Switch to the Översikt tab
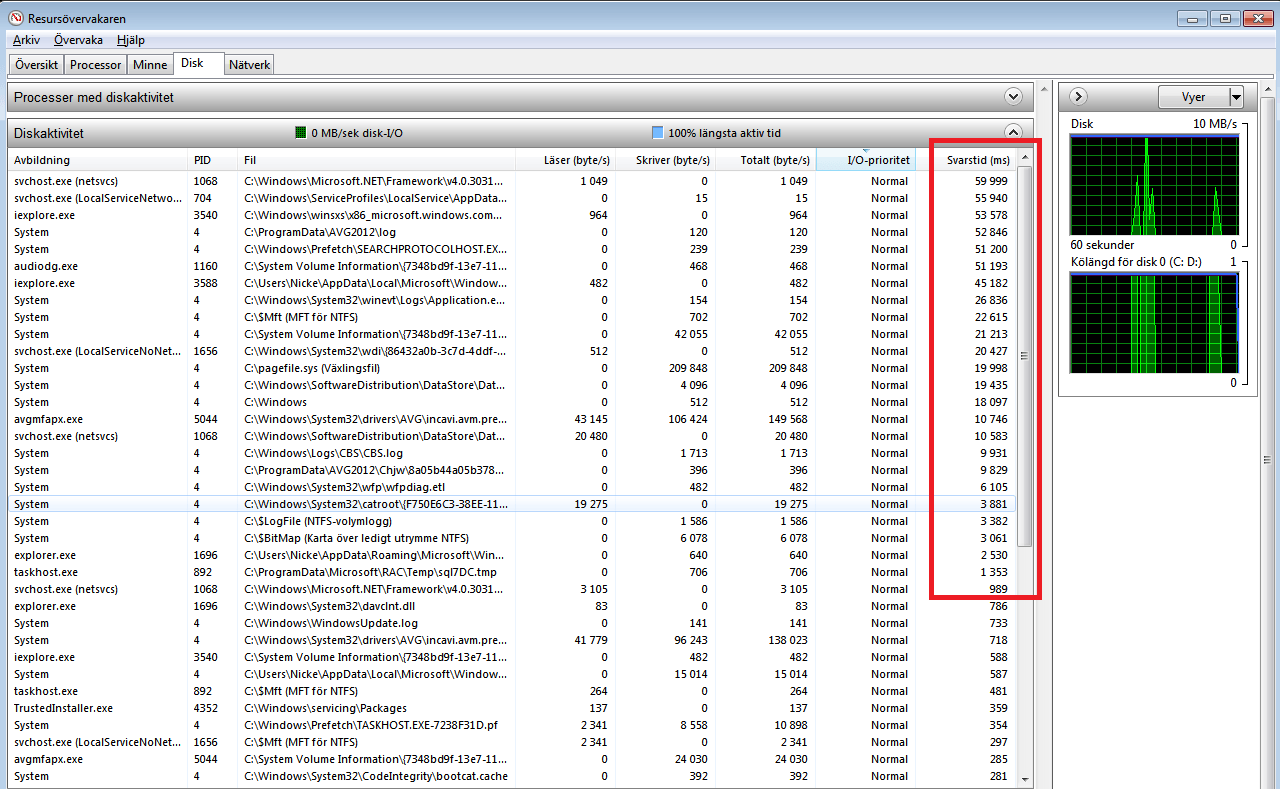This screenshot has width=1280, height=789. (37, 65)
